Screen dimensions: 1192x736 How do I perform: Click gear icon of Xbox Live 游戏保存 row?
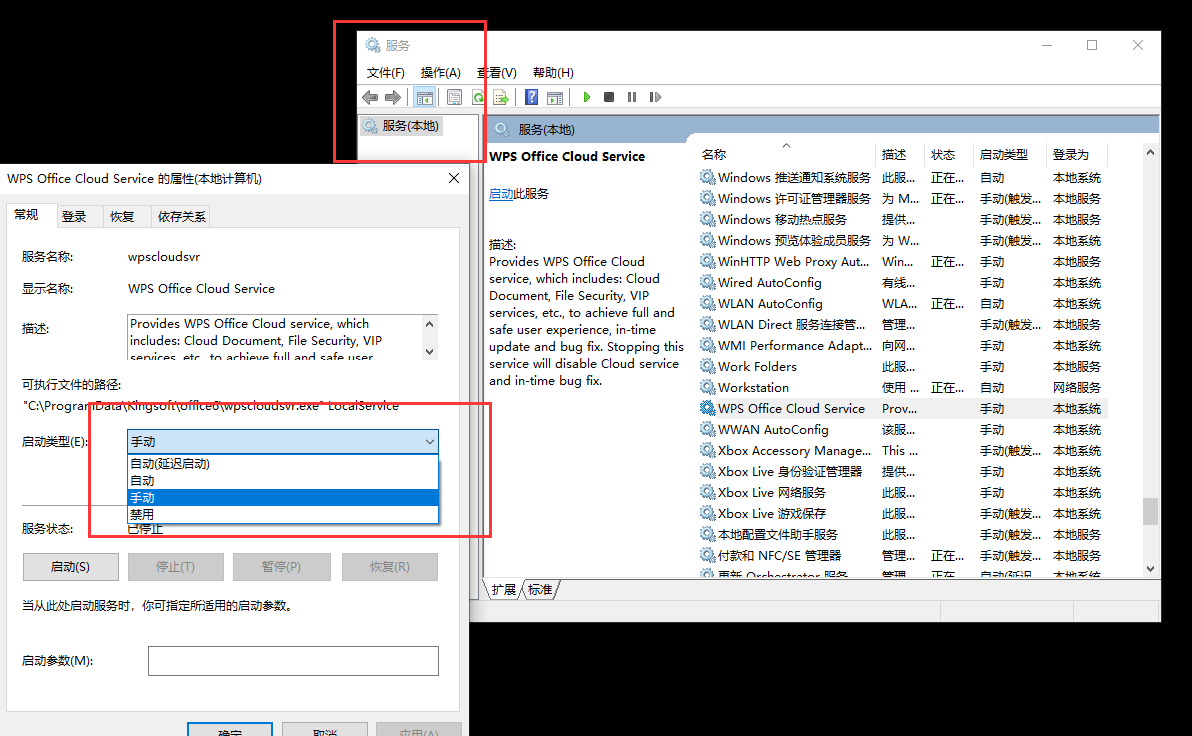707,513
